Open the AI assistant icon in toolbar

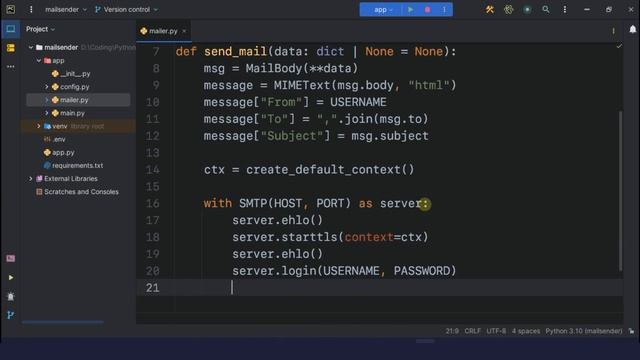[509, 9]
